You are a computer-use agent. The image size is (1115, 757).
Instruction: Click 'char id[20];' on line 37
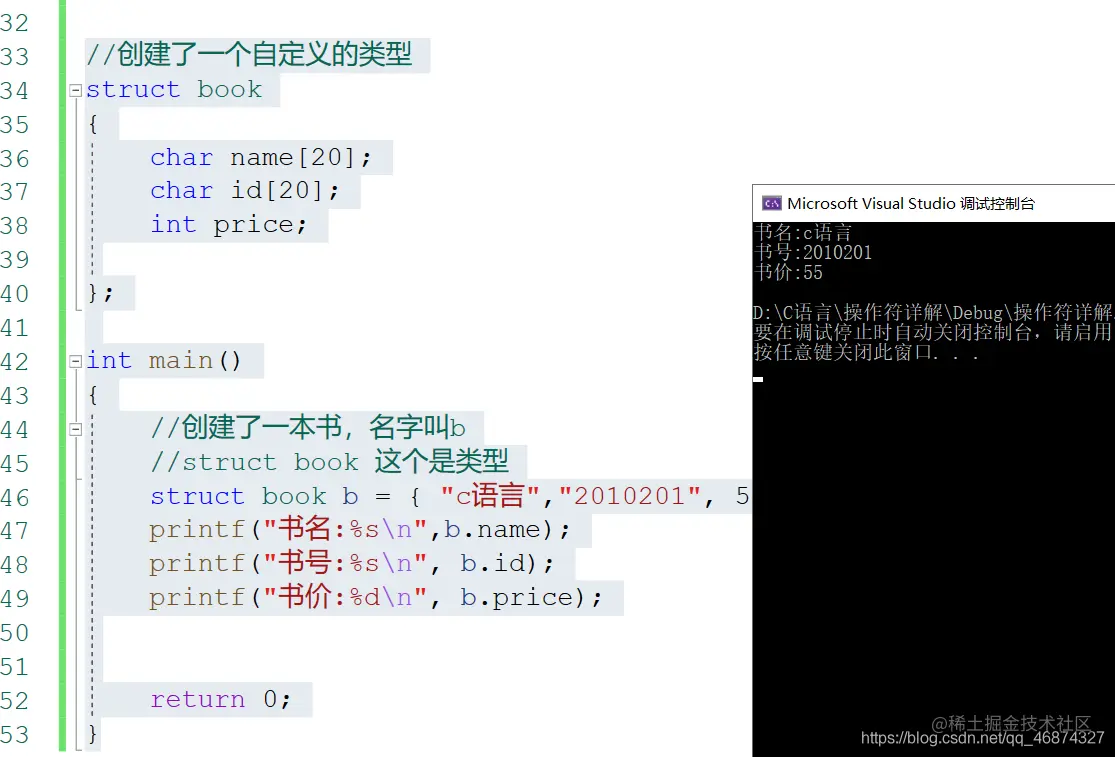tap(245, 190)
